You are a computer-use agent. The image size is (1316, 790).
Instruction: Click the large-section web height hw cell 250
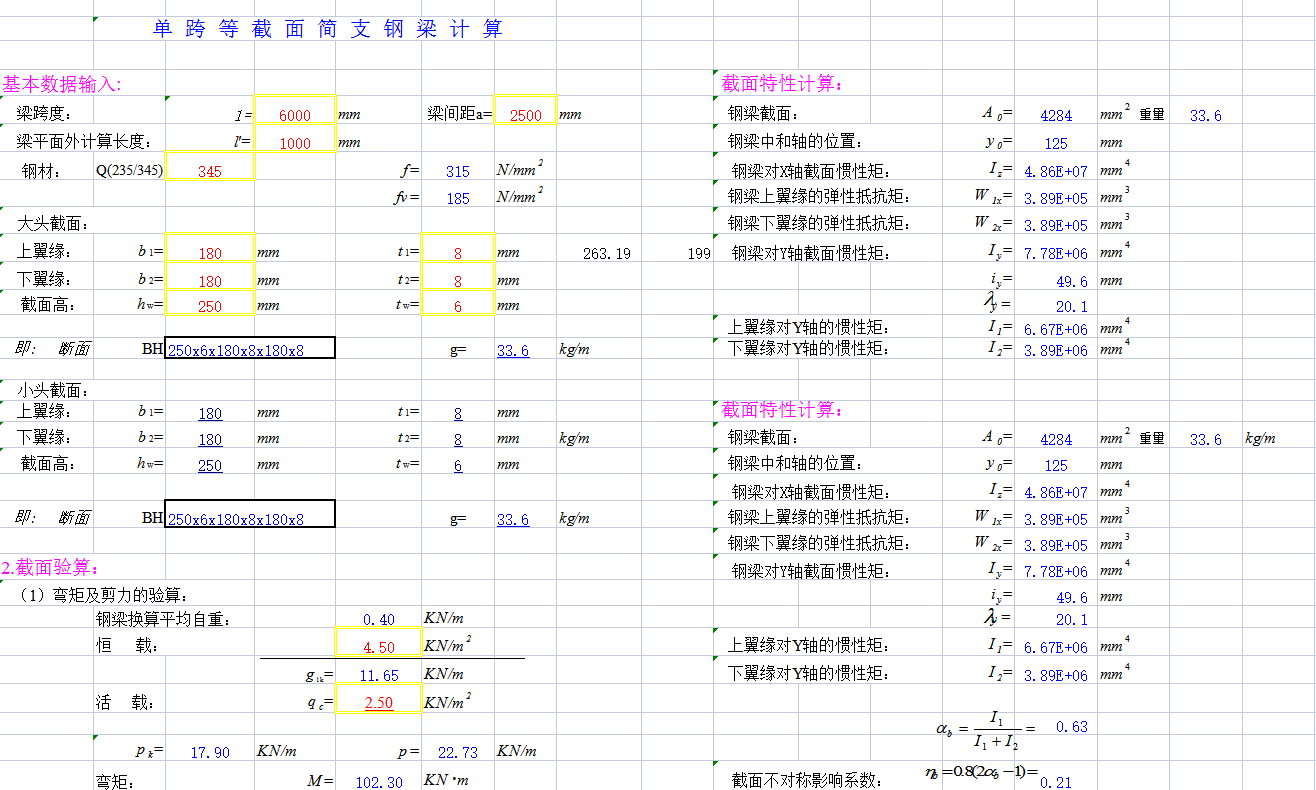(210, 306)
